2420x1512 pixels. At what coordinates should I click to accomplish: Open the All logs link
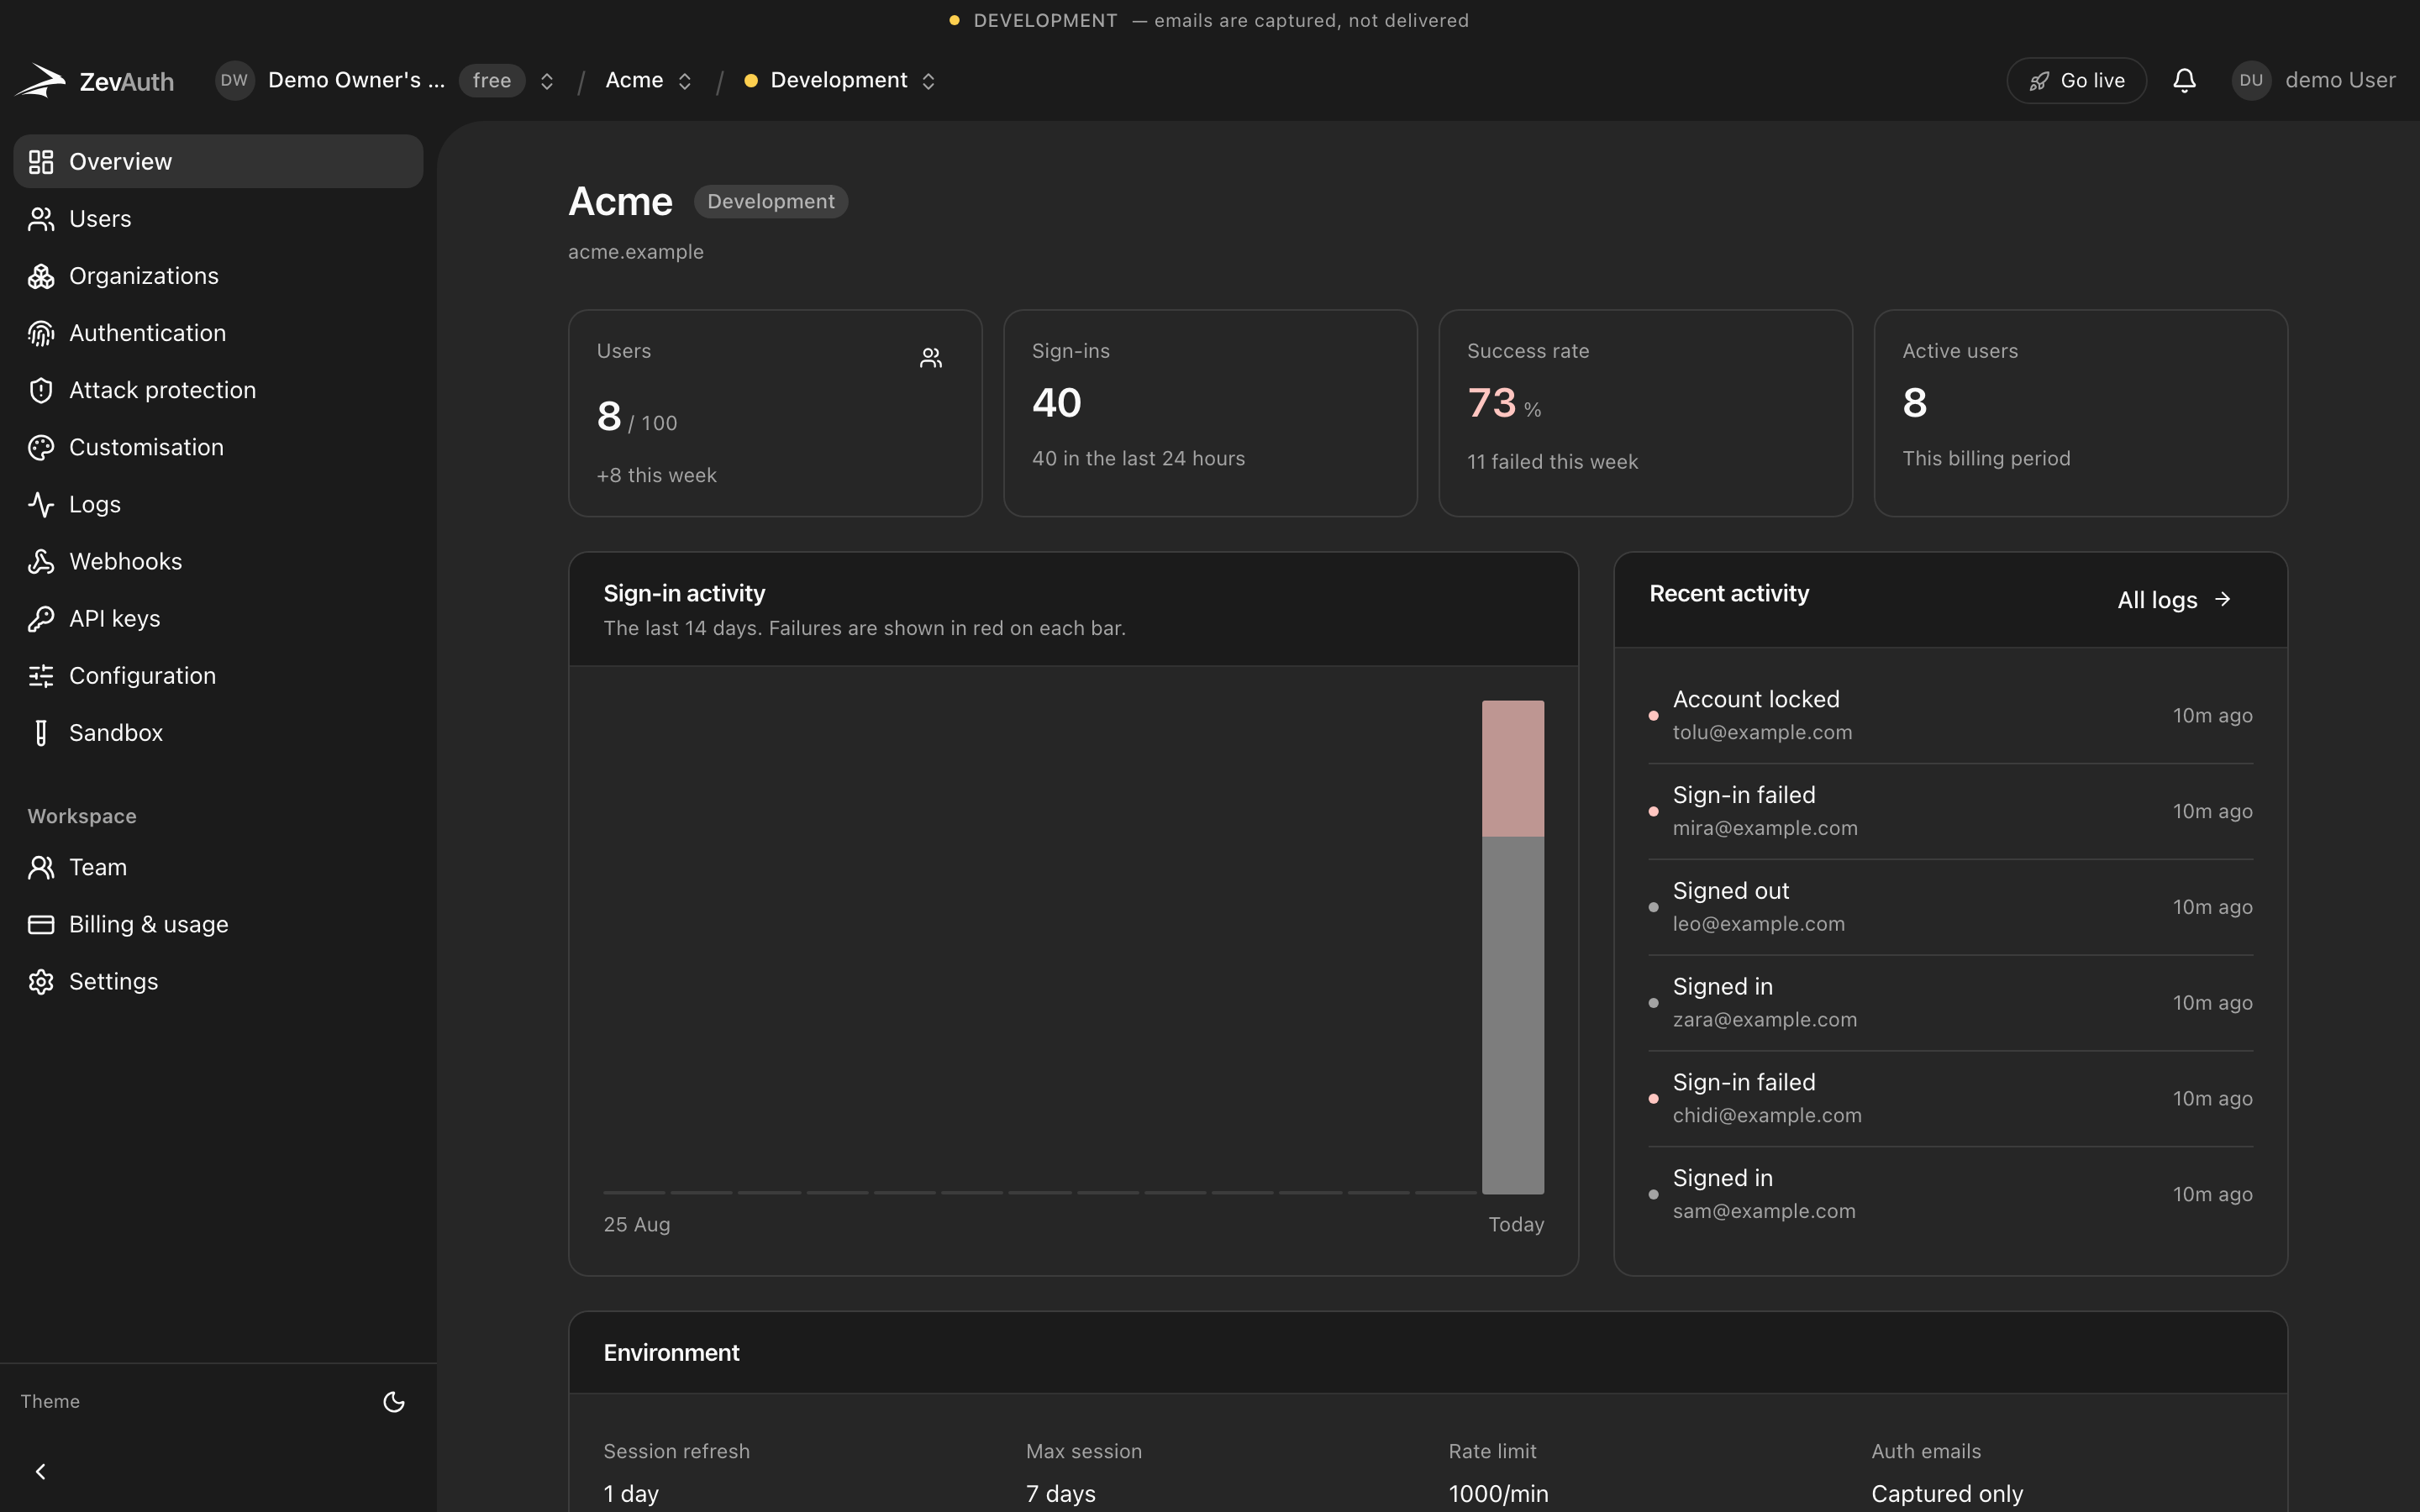pyautogui.click(x=2174, y=600)
